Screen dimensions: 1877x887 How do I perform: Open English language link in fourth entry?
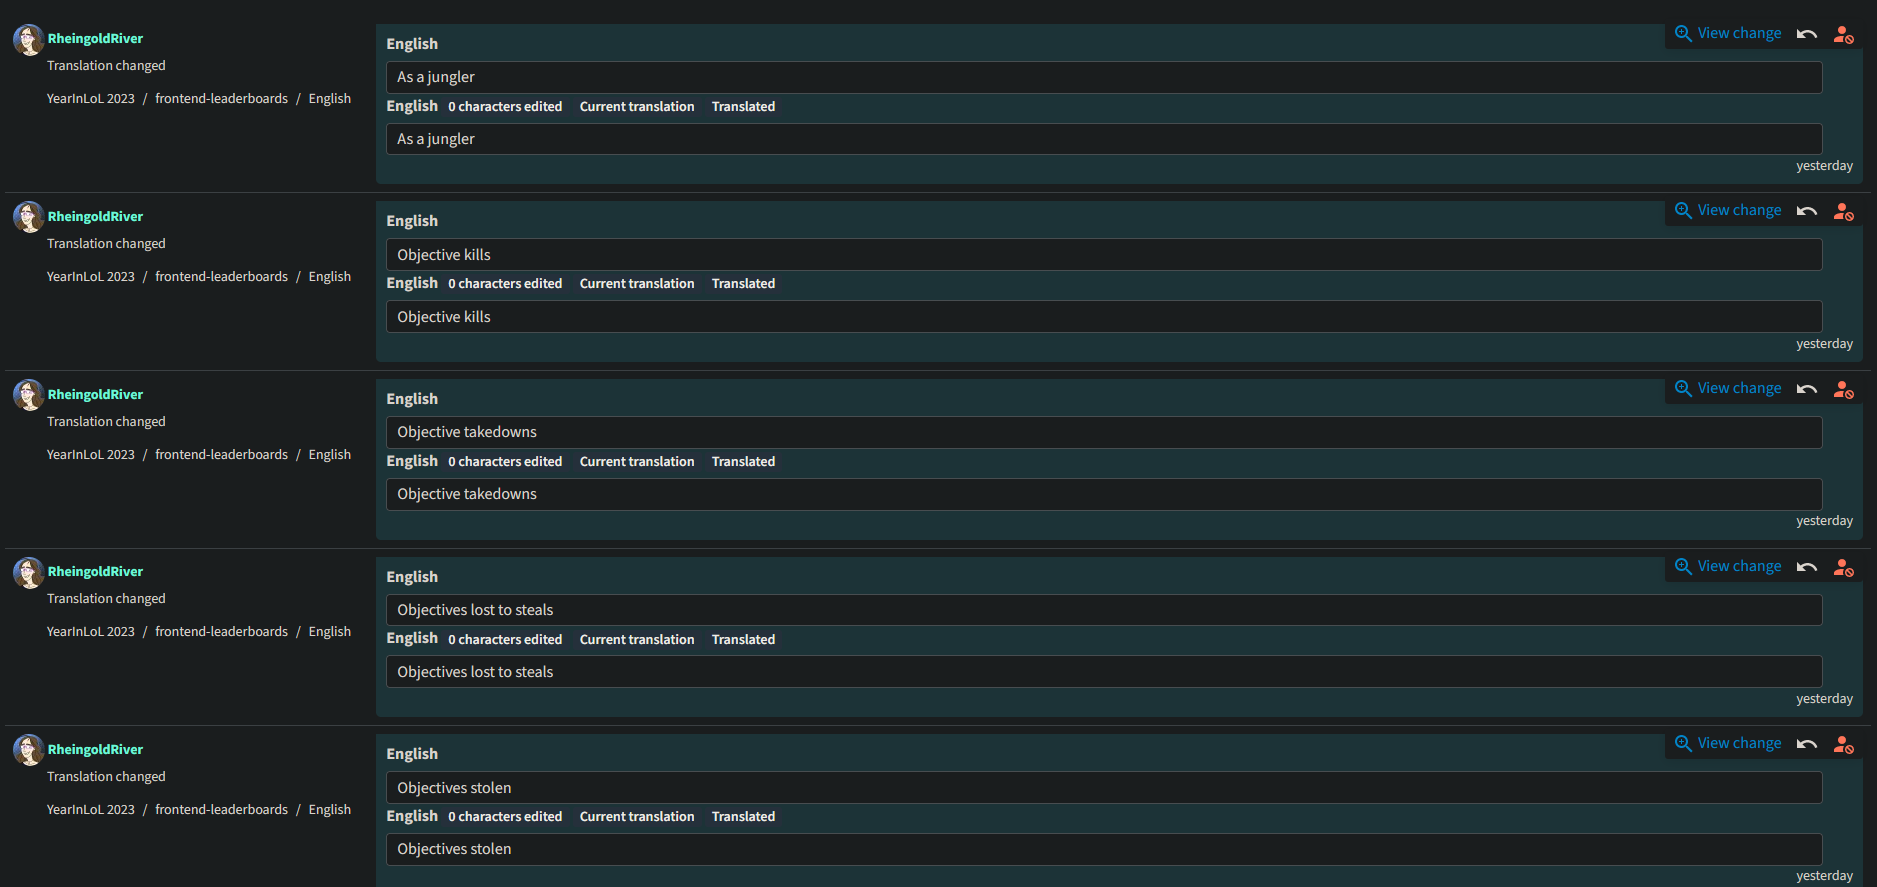(x=329, y=631)
